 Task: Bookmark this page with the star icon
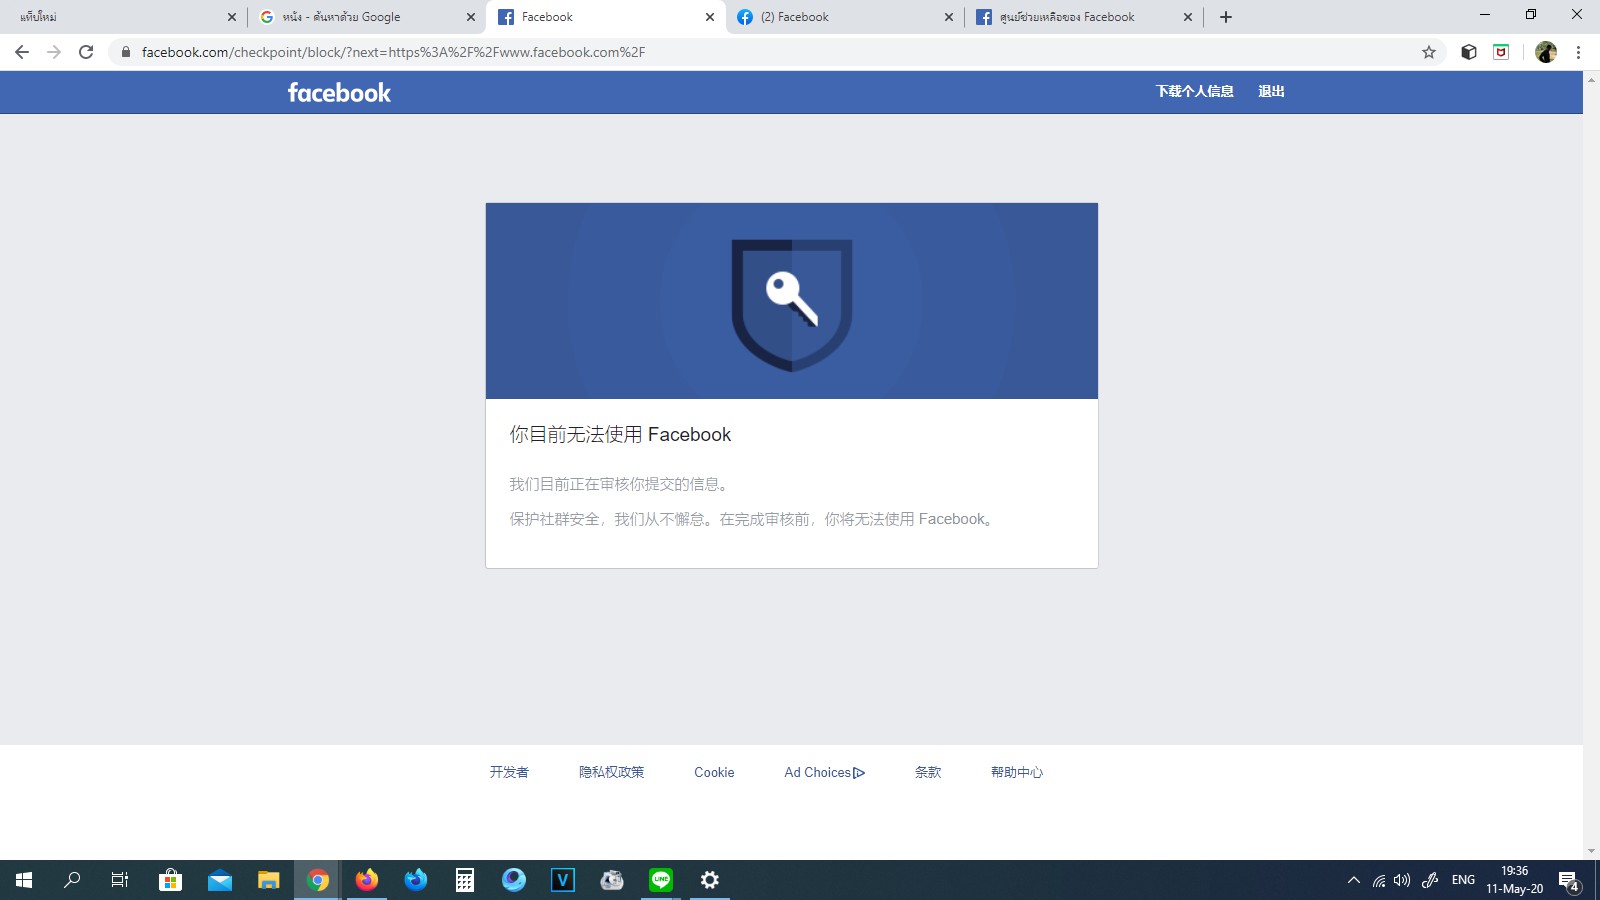click(x=1429, y=52)
